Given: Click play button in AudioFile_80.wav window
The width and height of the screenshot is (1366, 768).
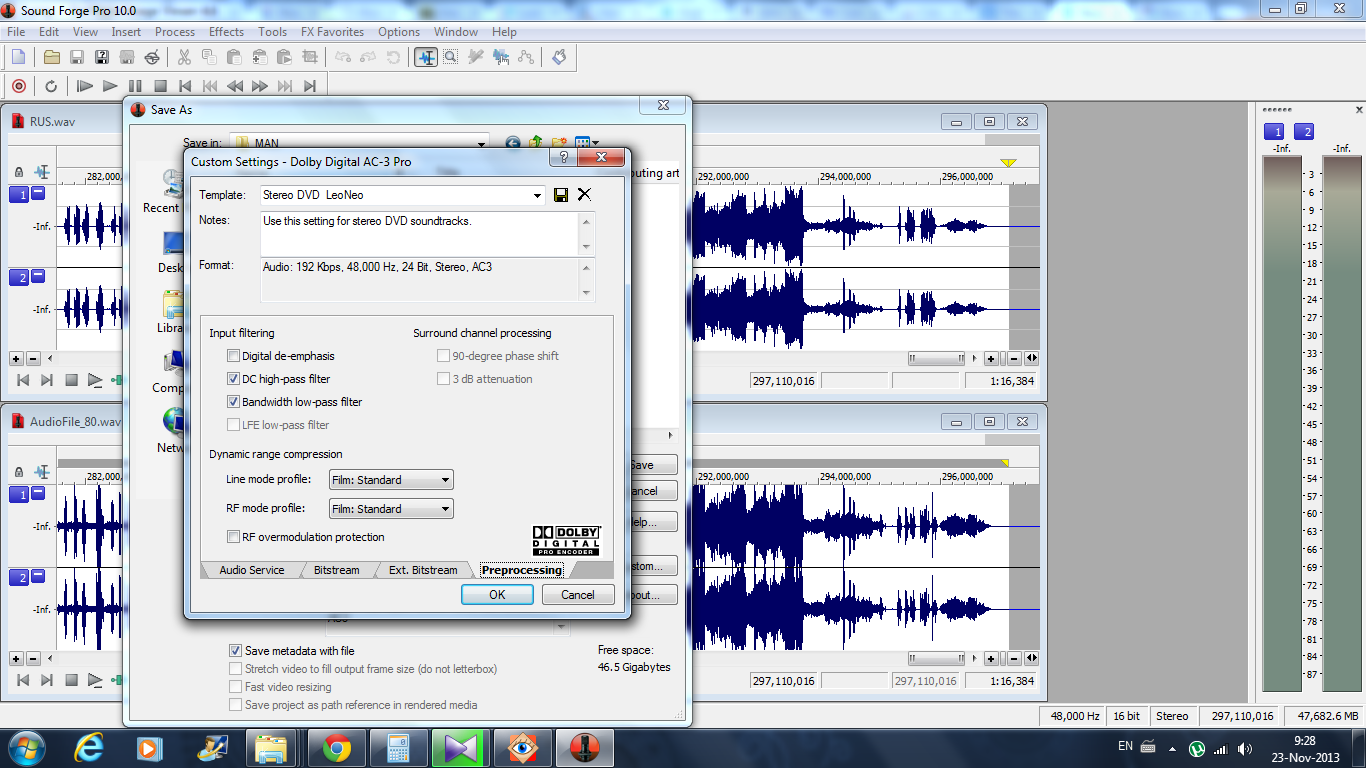Looking at the screenshot, I should coord(95,681).
